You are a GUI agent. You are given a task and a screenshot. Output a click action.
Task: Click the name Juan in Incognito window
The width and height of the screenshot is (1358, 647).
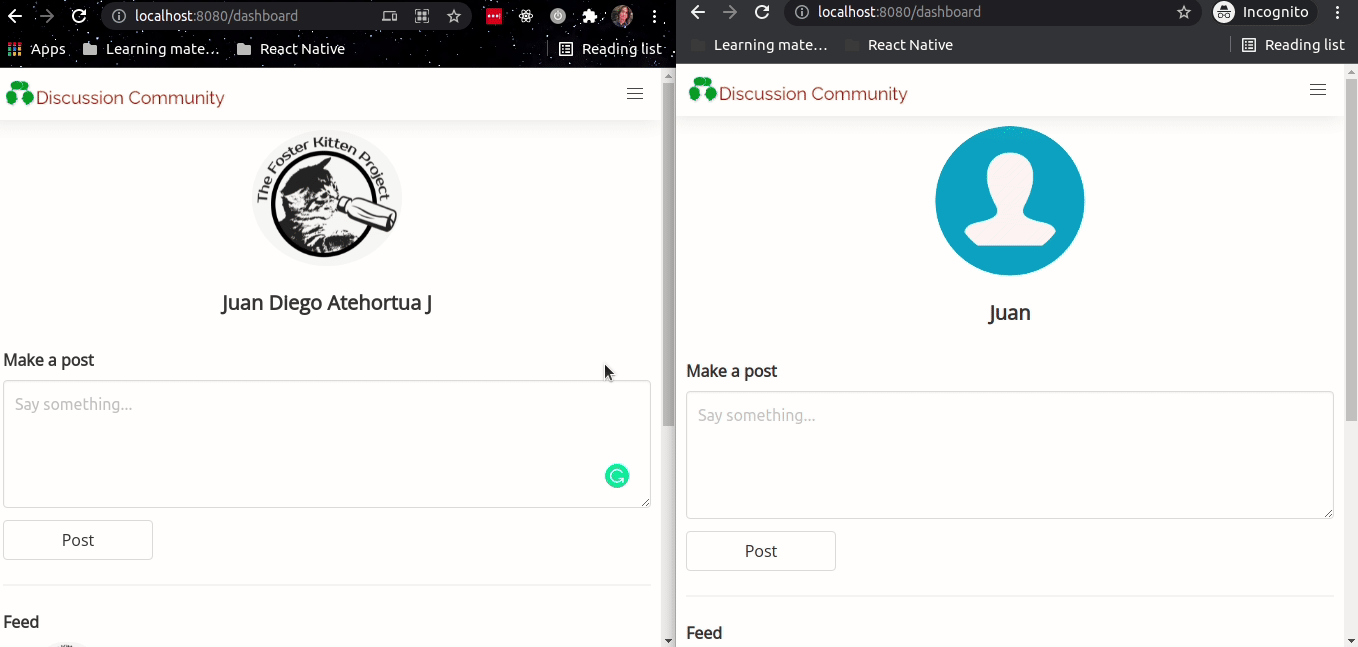coord(1010,313)
